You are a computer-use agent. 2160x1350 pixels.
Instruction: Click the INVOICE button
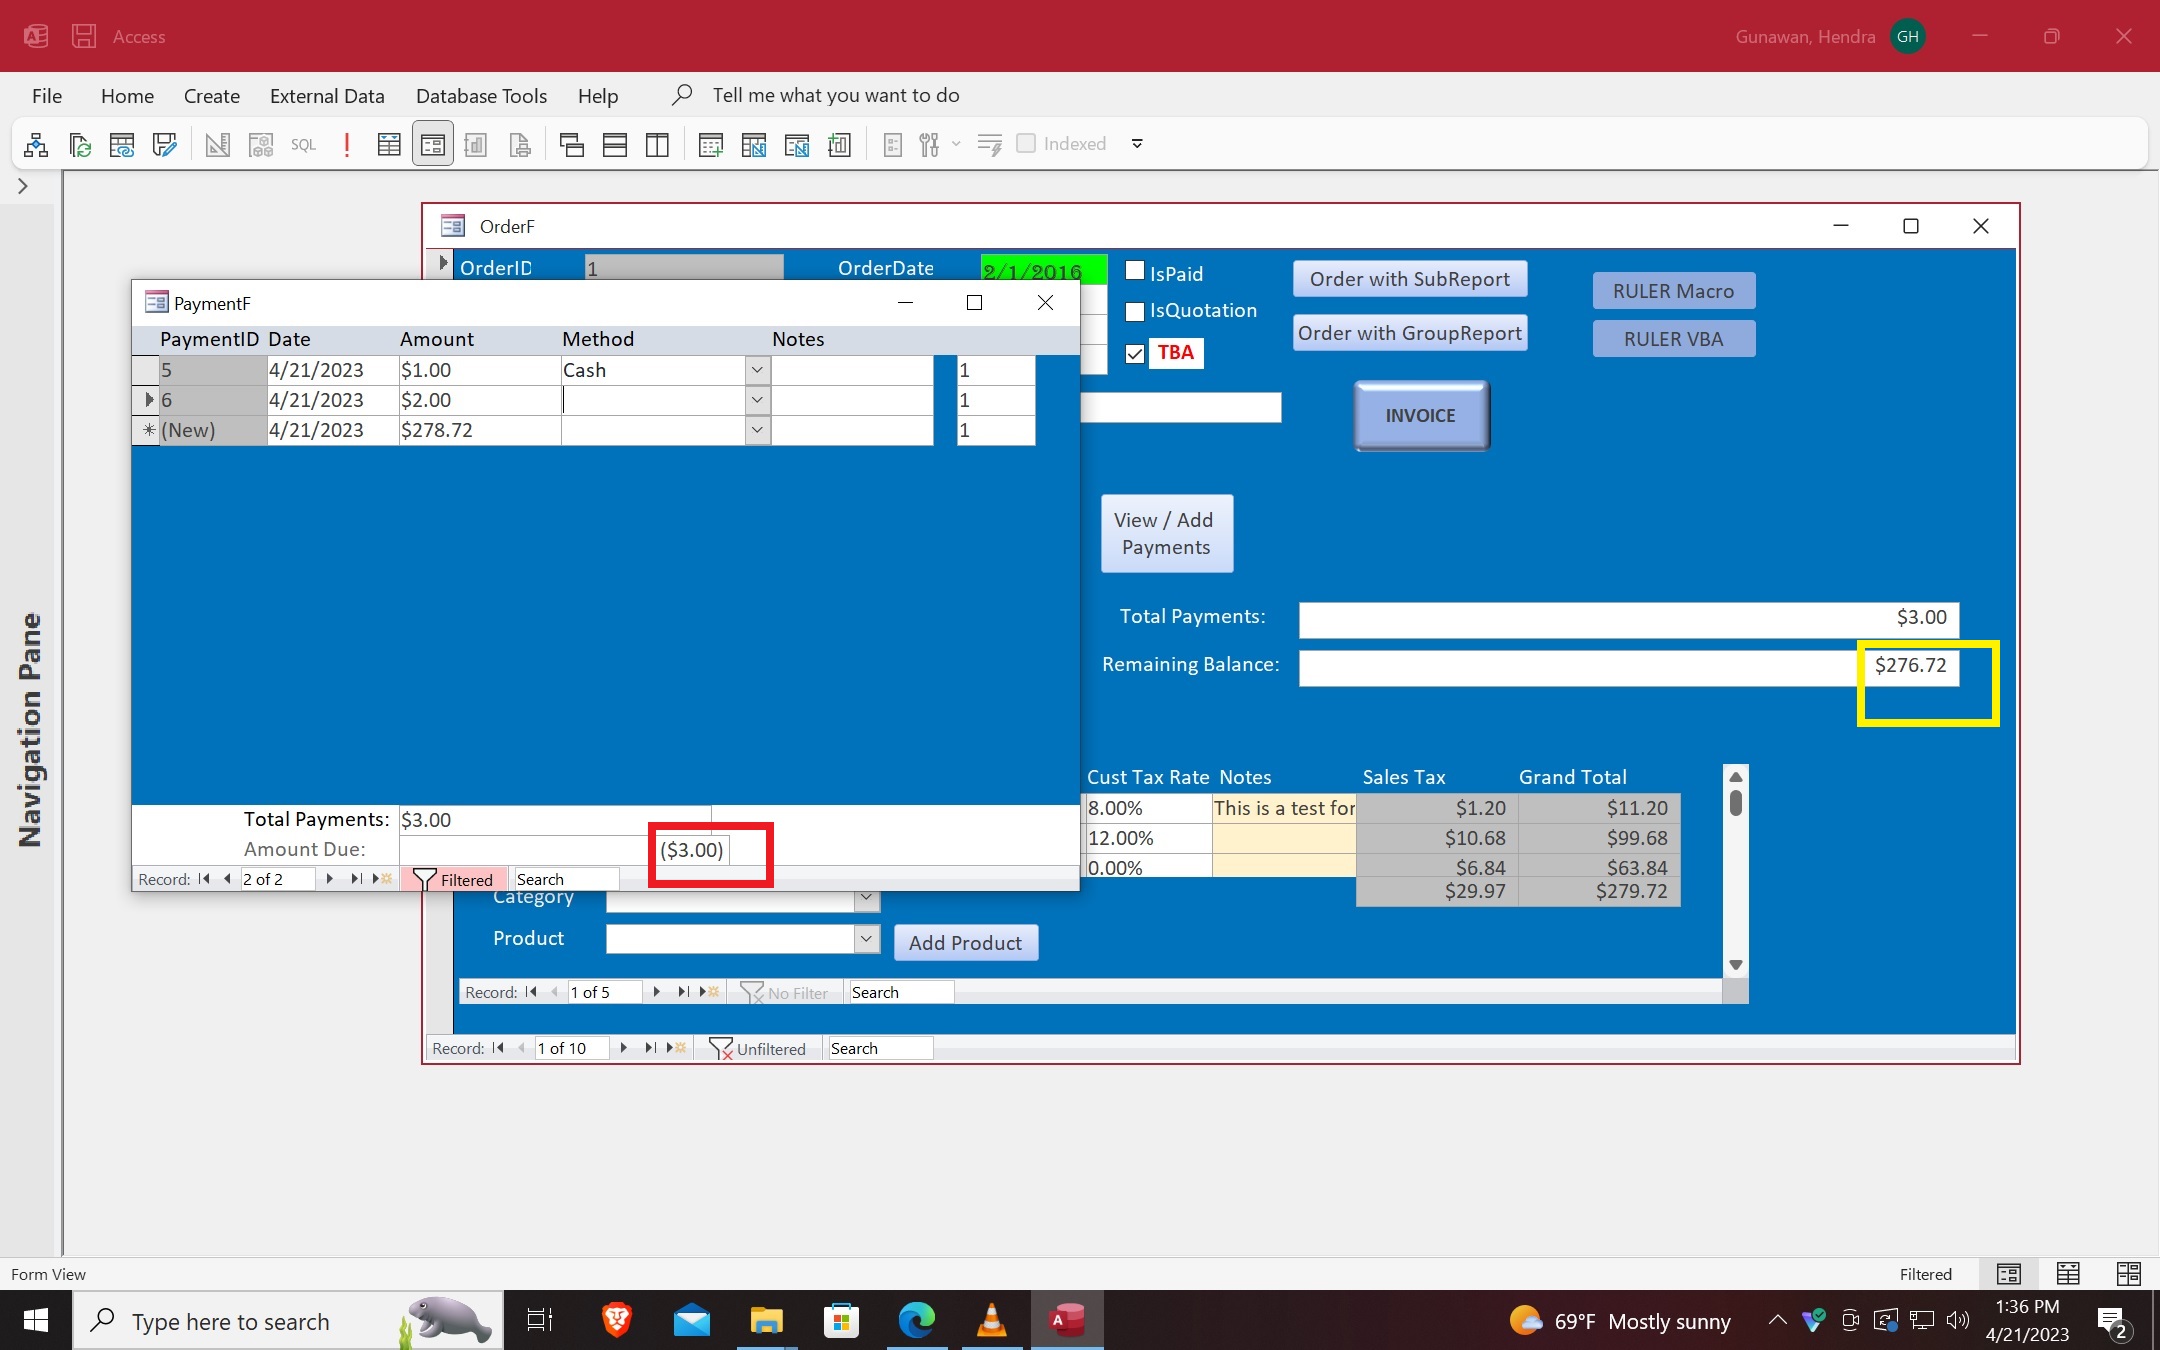[1420, 415]
